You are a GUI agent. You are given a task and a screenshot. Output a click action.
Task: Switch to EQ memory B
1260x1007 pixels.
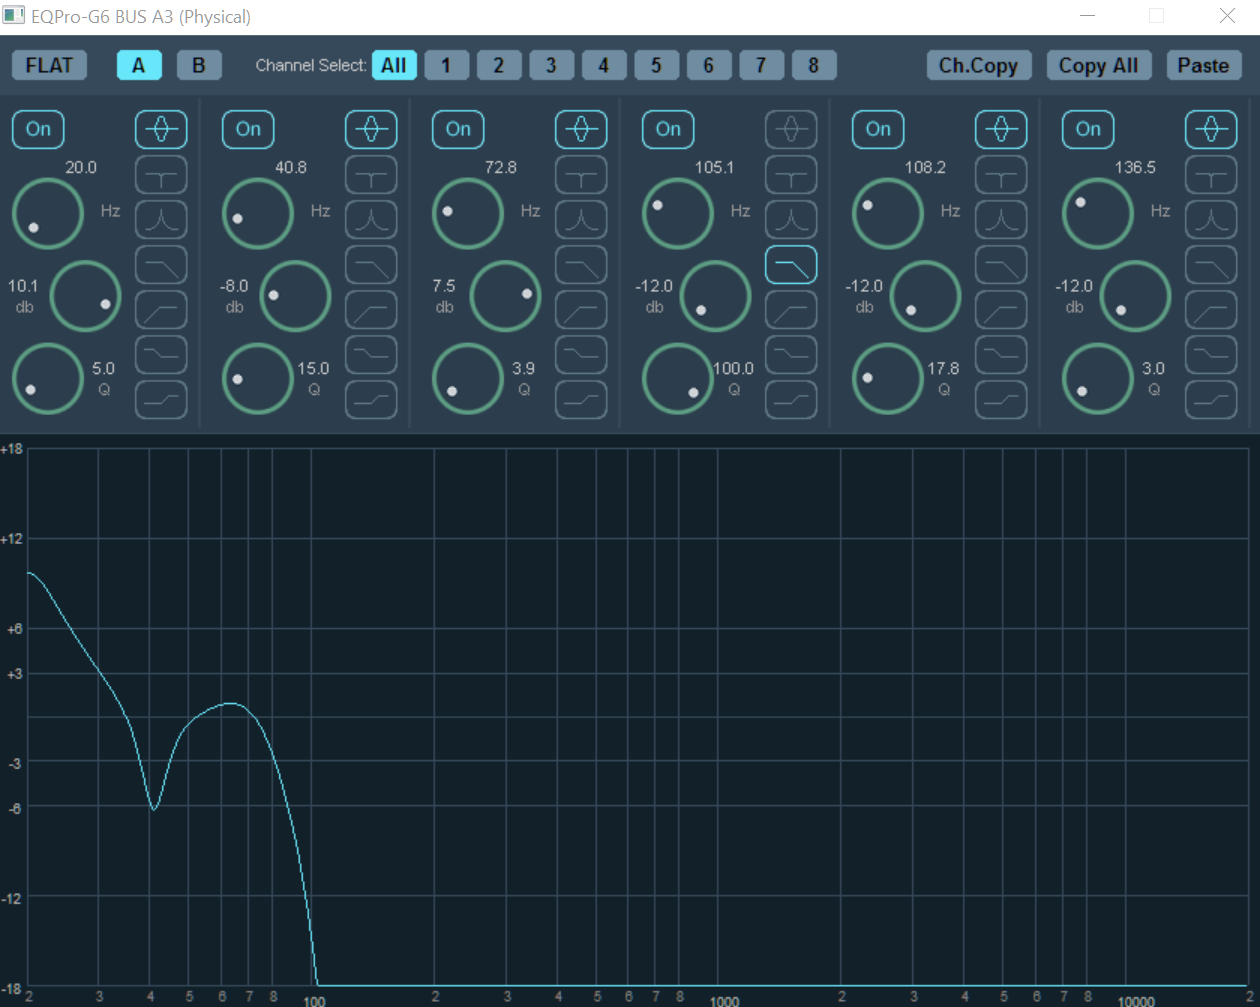point(199,65)
